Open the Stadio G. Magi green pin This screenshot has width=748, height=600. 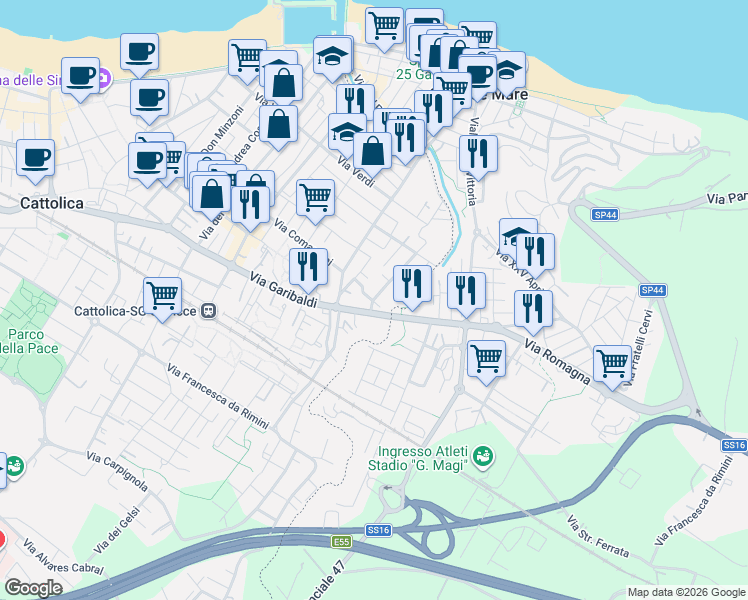pyautogui.click(x=483, y=457)
